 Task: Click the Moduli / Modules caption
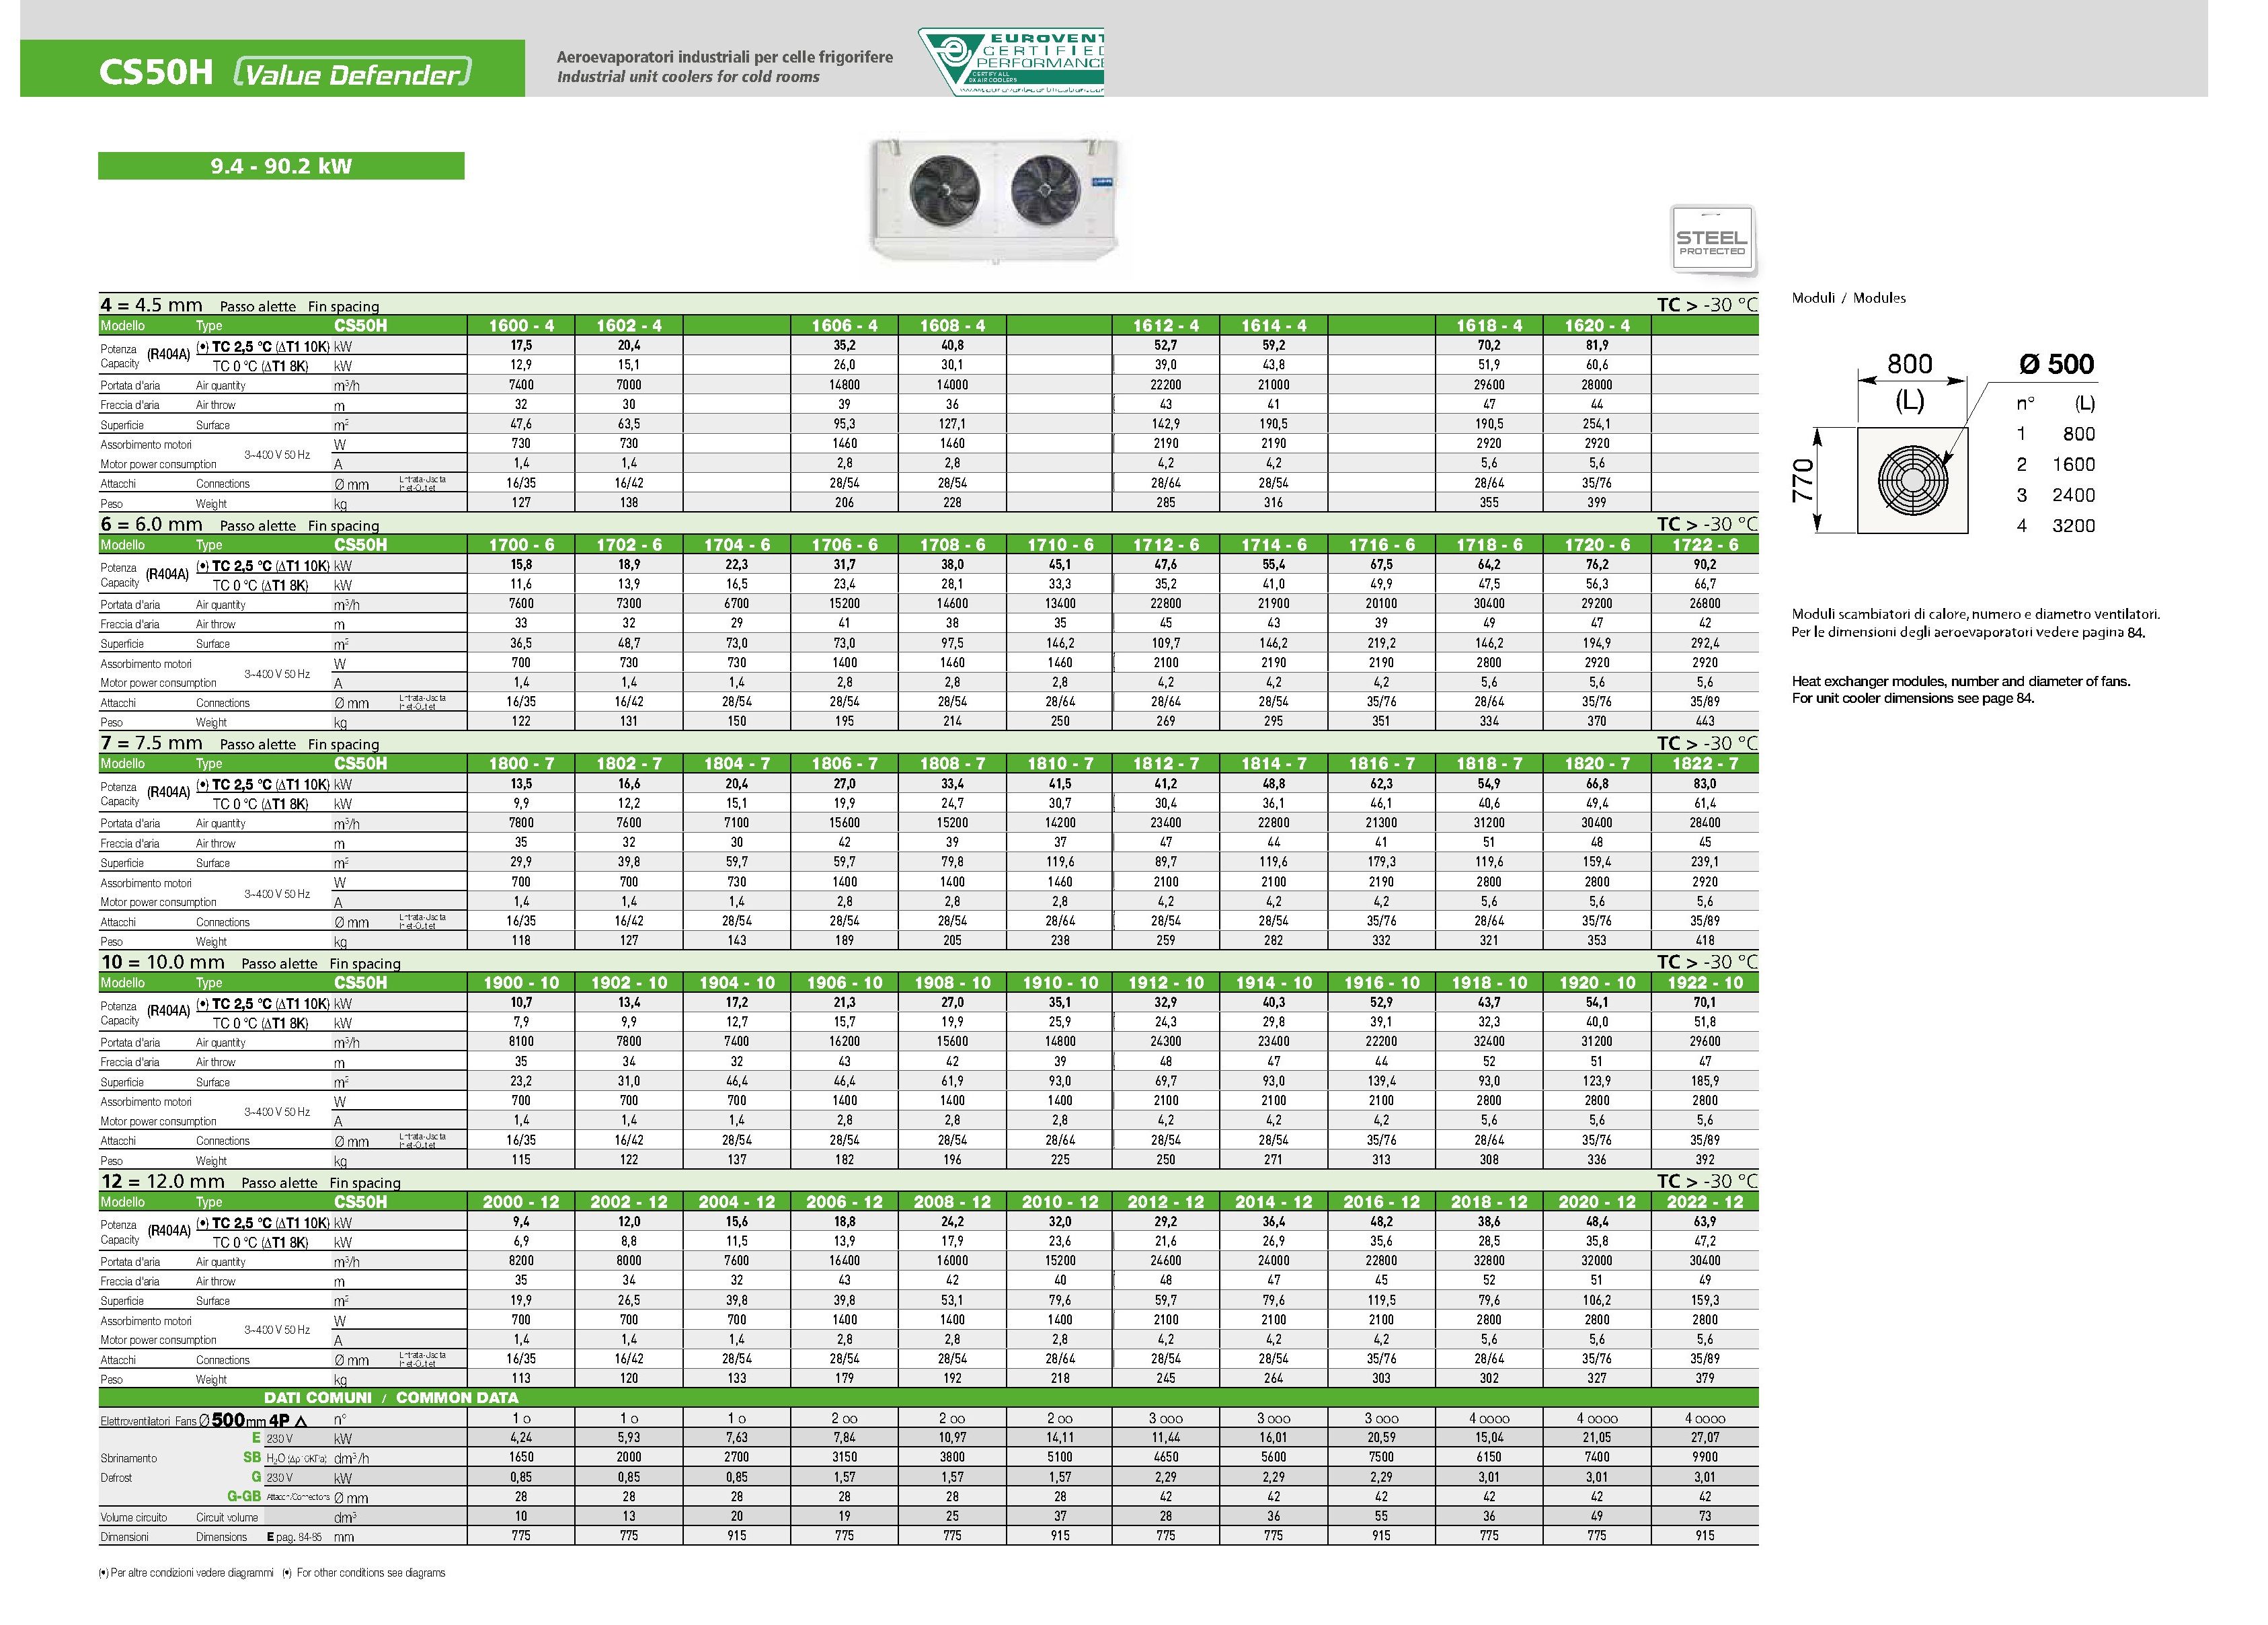(x=1848, y=298)
